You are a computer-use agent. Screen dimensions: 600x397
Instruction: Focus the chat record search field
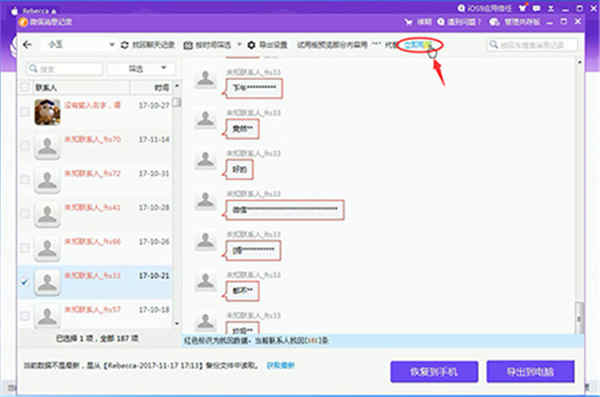(532, 45)
